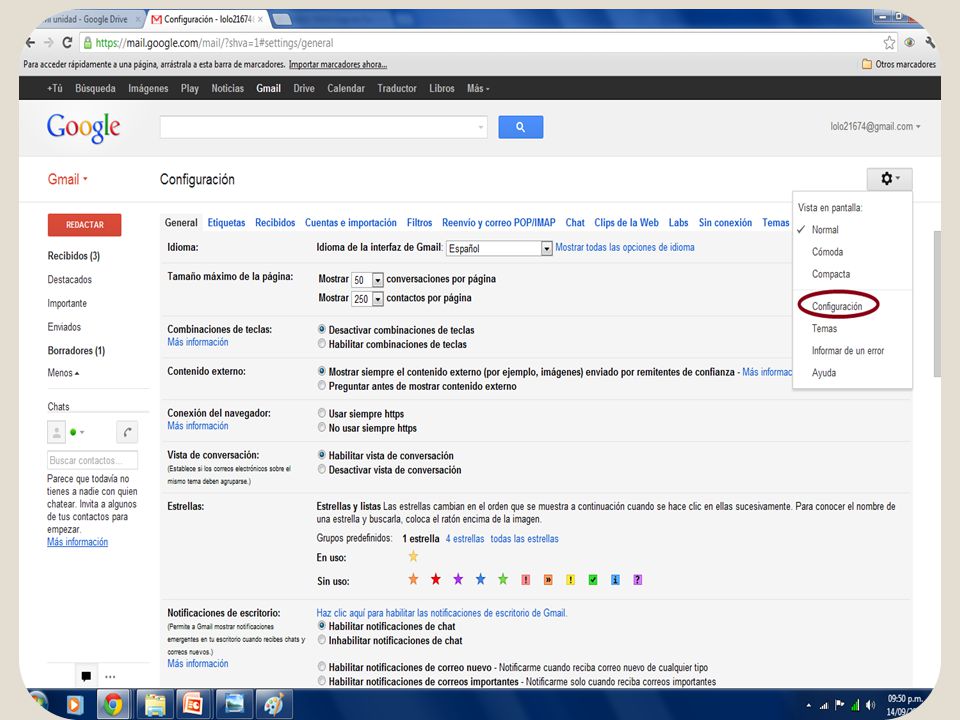Expand the red Gmail dropdown label
The height and width of the screenshot is (720, 960).
68,179
